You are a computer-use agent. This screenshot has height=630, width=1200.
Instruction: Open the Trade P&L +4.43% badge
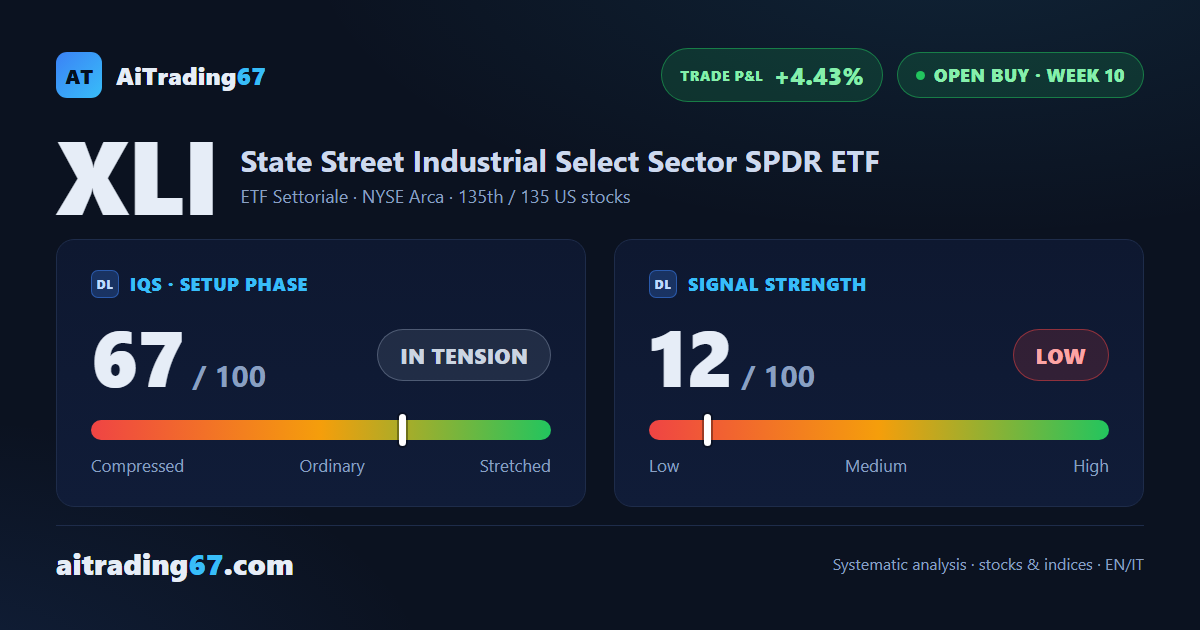point(772,75)
